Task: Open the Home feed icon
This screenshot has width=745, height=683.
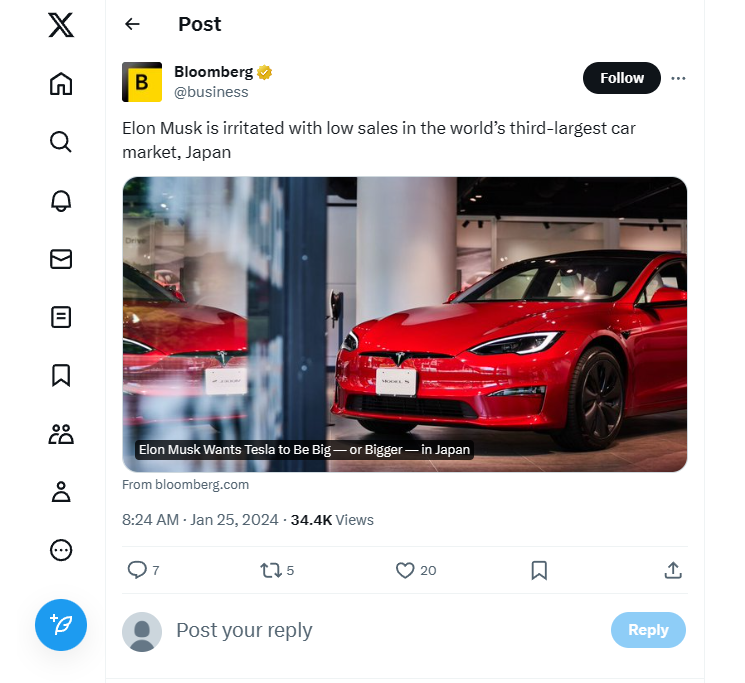Action: click(x=61, y=84)
